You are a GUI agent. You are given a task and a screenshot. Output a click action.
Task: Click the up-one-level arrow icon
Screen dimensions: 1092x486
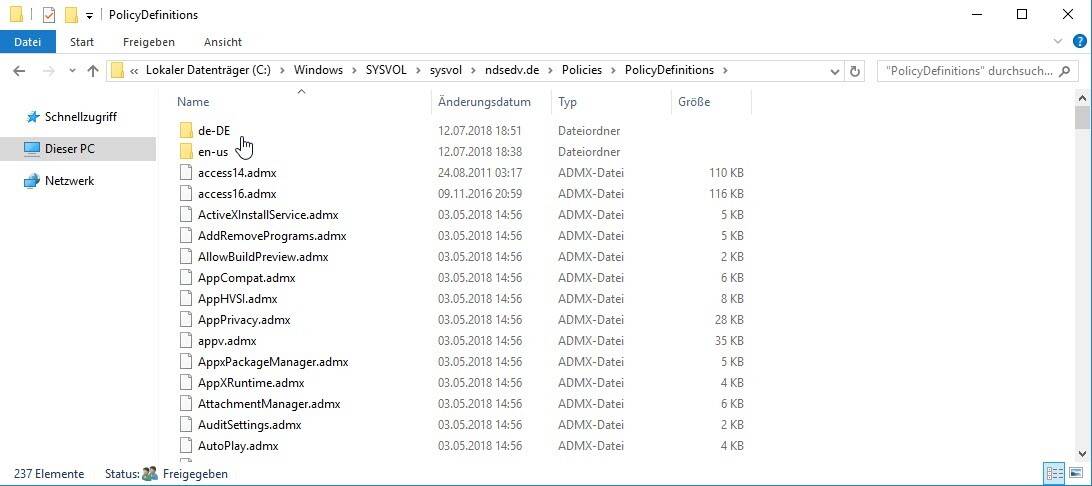[x=93, y=71]
